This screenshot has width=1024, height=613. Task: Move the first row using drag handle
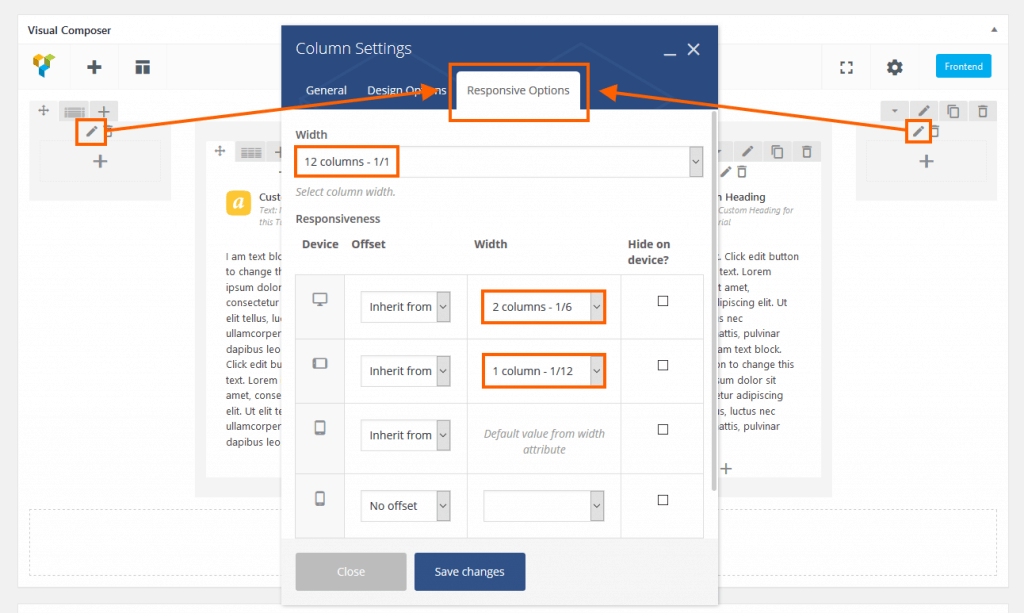(44, 111)
